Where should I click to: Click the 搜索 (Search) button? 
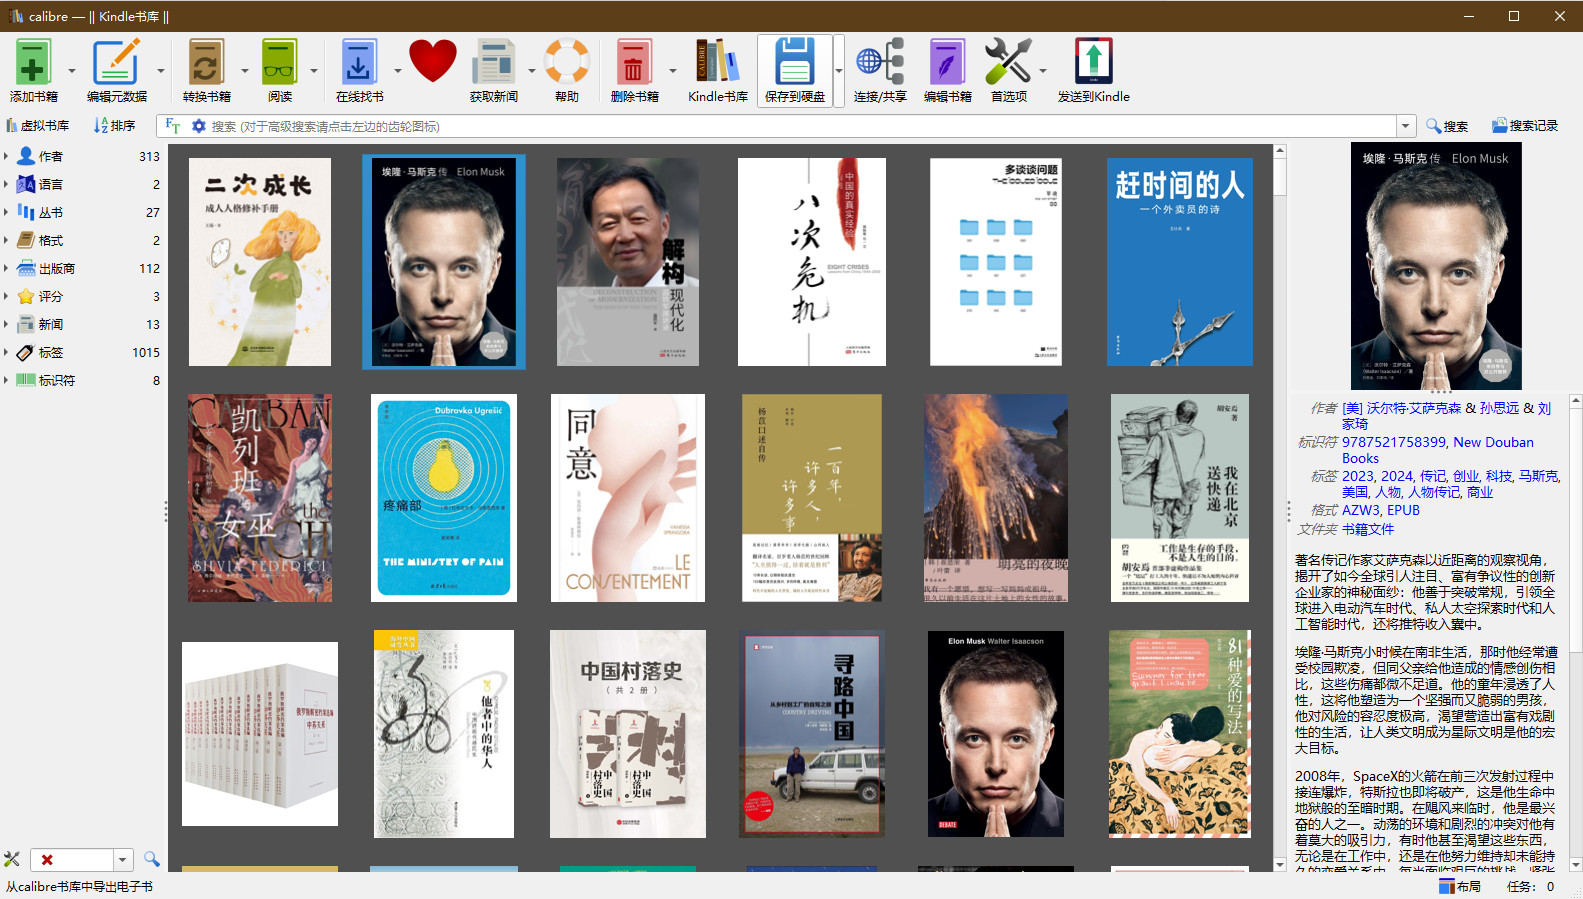[x=1447, y=126]
